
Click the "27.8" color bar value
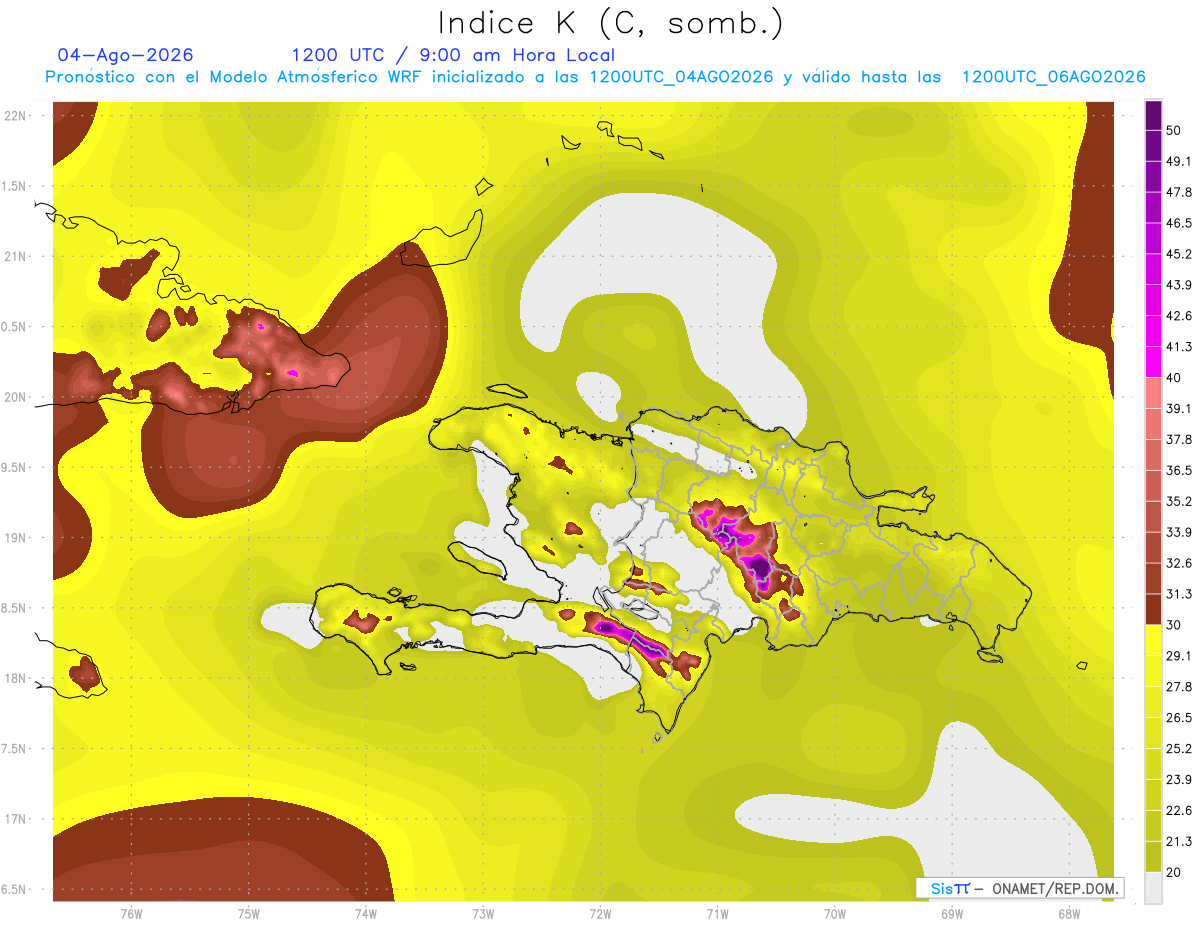point(1178,687)
